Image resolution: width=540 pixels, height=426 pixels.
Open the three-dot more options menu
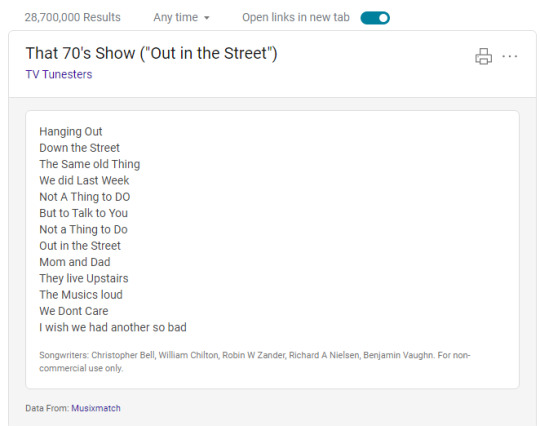point(510,56)
